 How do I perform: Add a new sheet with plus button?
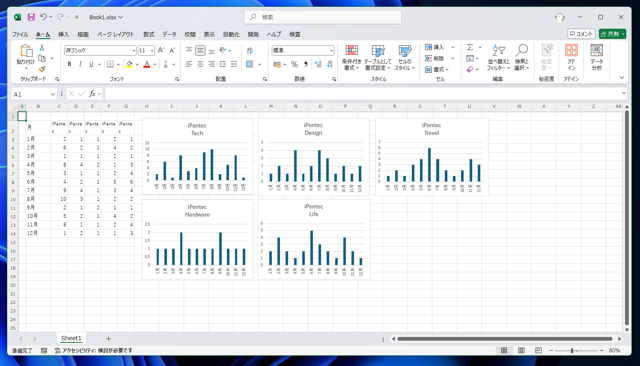[108, 338]
